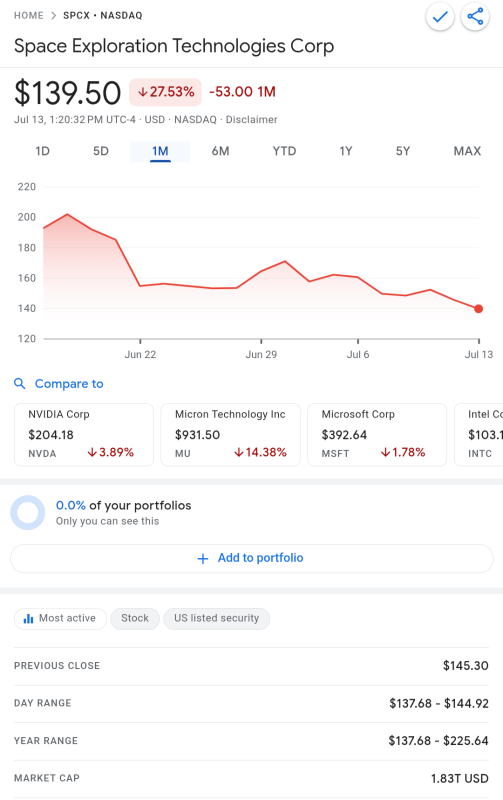Viewport: 503px width, 800px height.
Task: Click the DAY RANGE value $137.68 - $144.92
Action: coord(439,704)
